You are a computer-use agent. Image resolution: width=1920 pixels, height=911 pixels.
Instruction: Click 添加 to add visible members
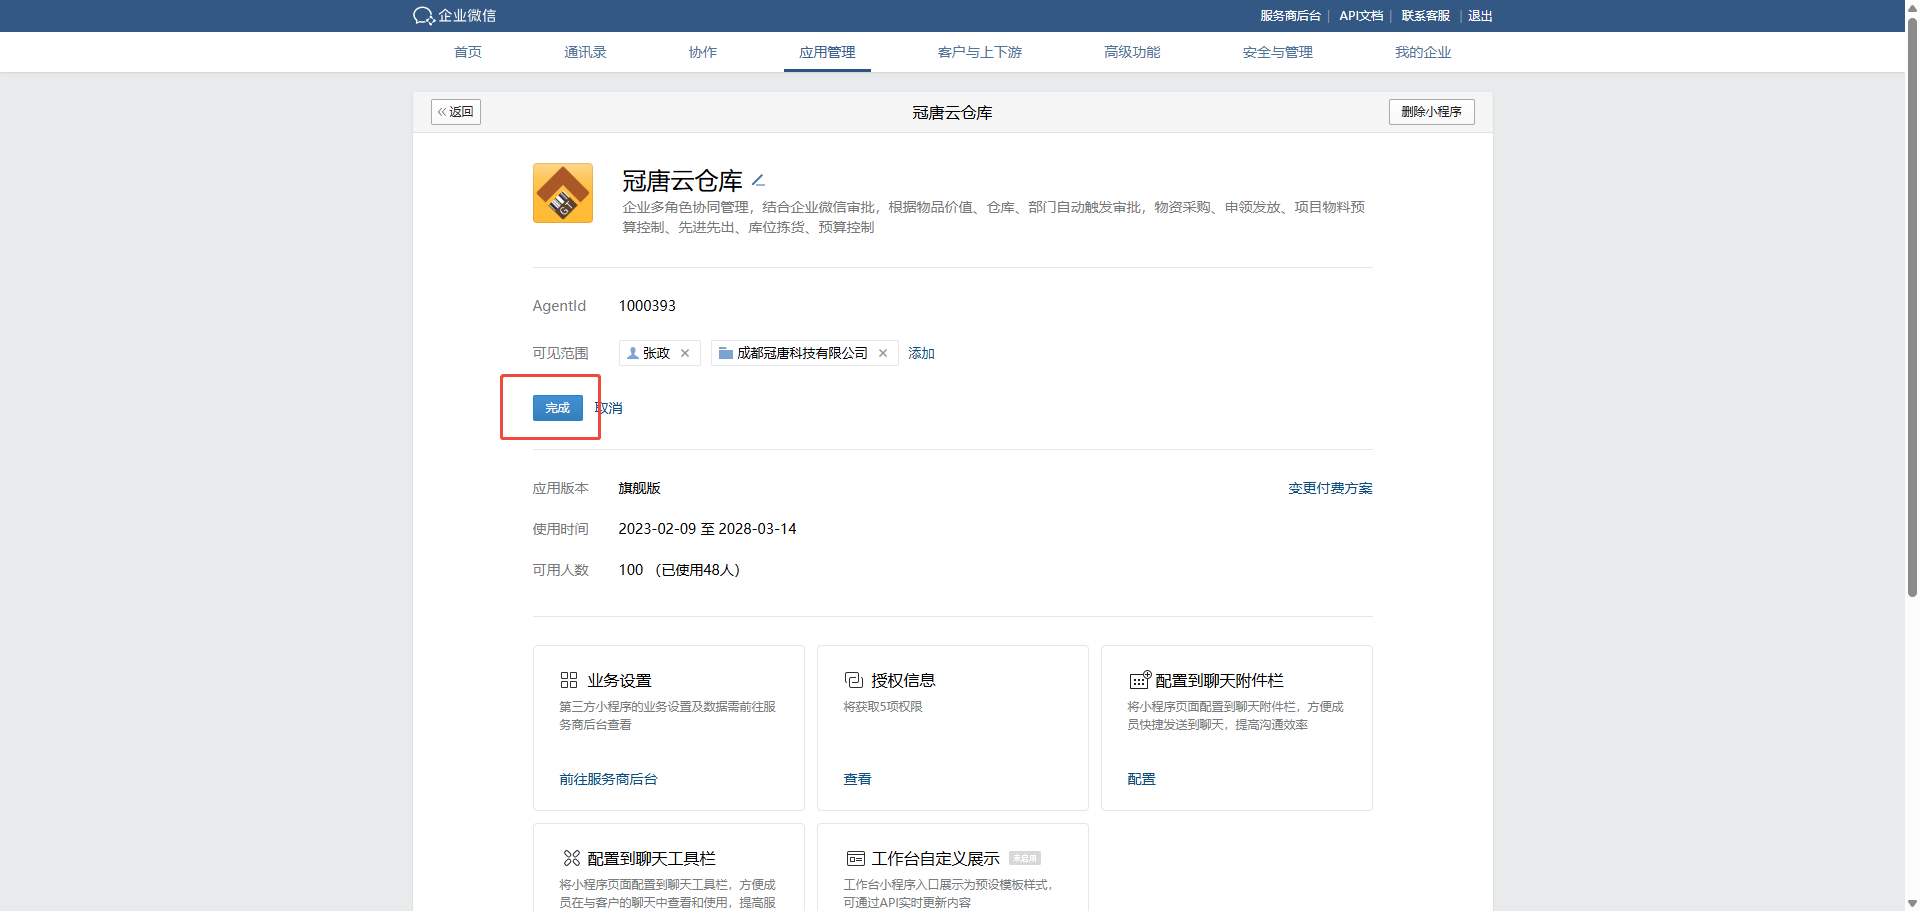click(921, 353)
